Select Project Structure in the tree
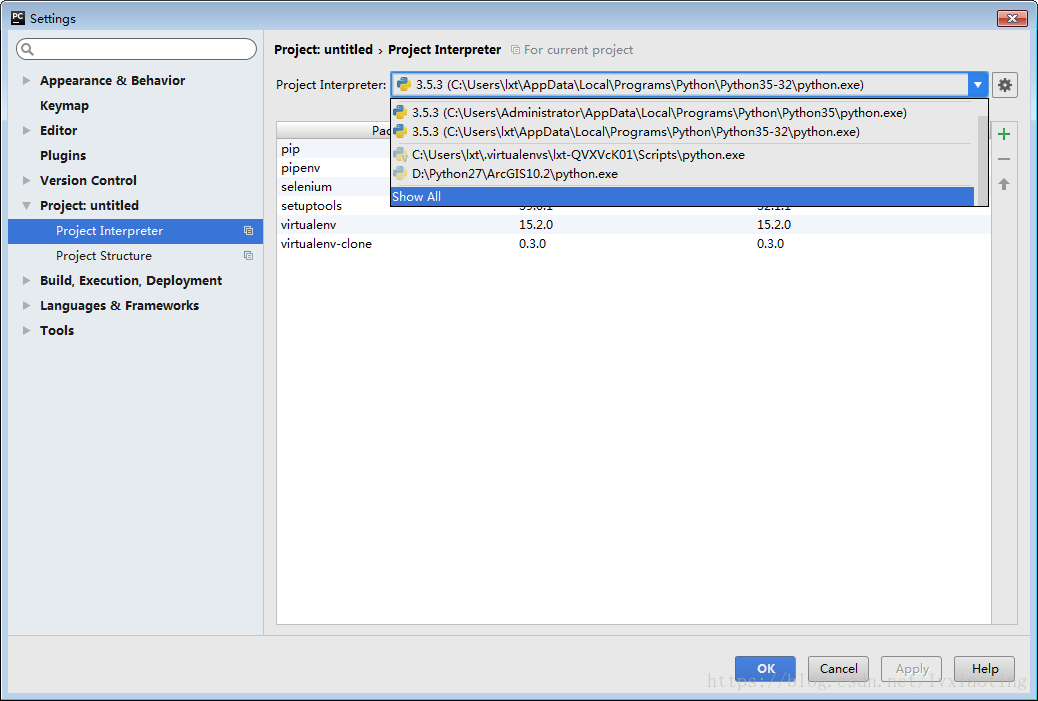 pos(135,256)
